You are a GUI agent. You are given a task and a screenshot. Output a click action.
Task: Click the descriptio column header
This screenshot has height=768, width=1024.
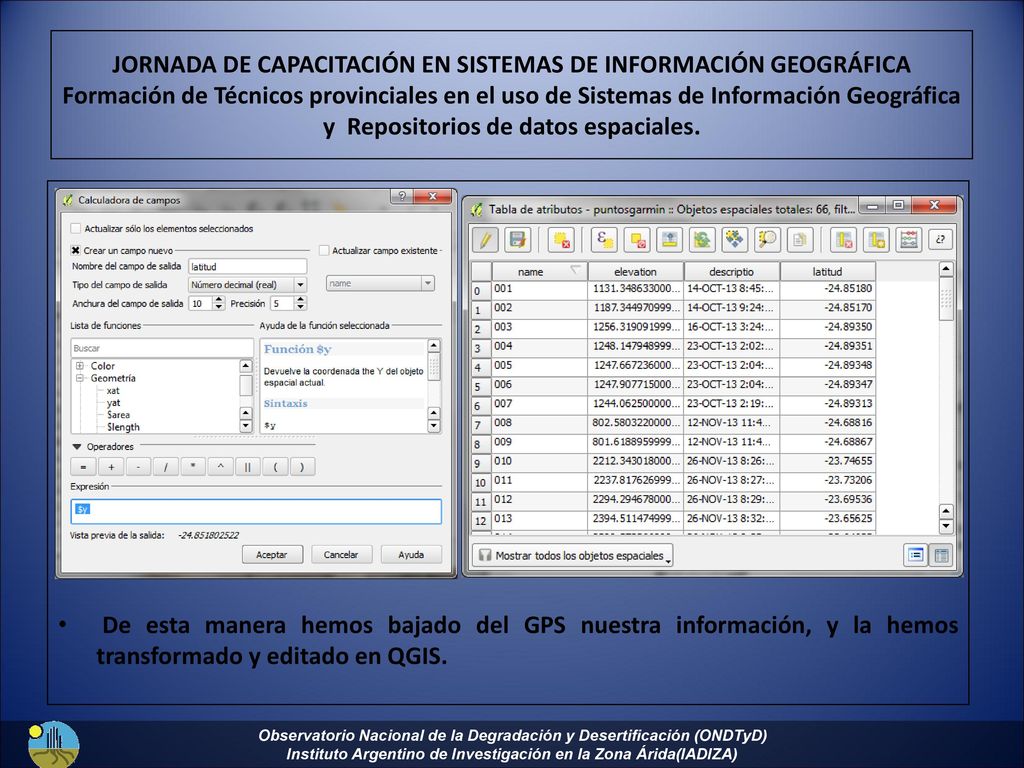pyautogui.click(x=731, y=272)
